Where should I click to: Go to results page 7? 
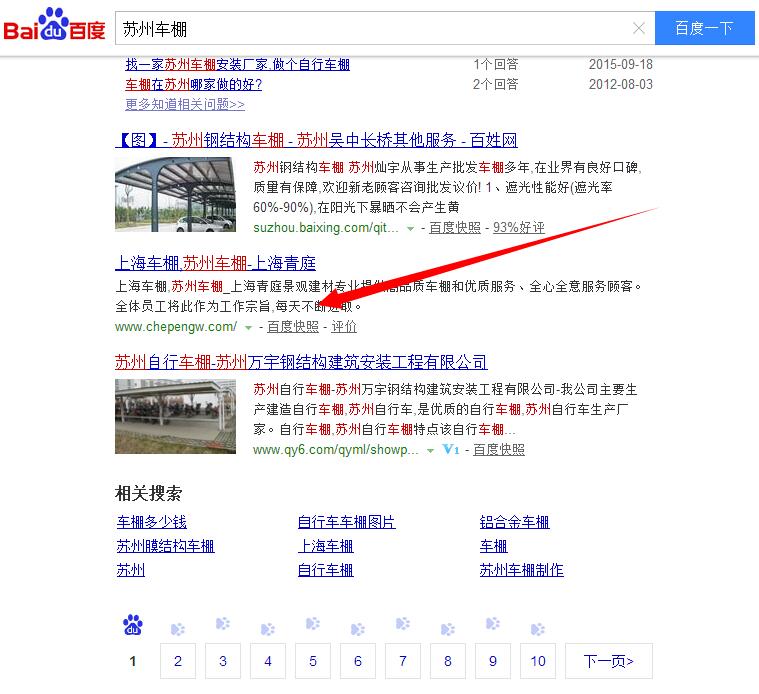[x=403, y=661]
